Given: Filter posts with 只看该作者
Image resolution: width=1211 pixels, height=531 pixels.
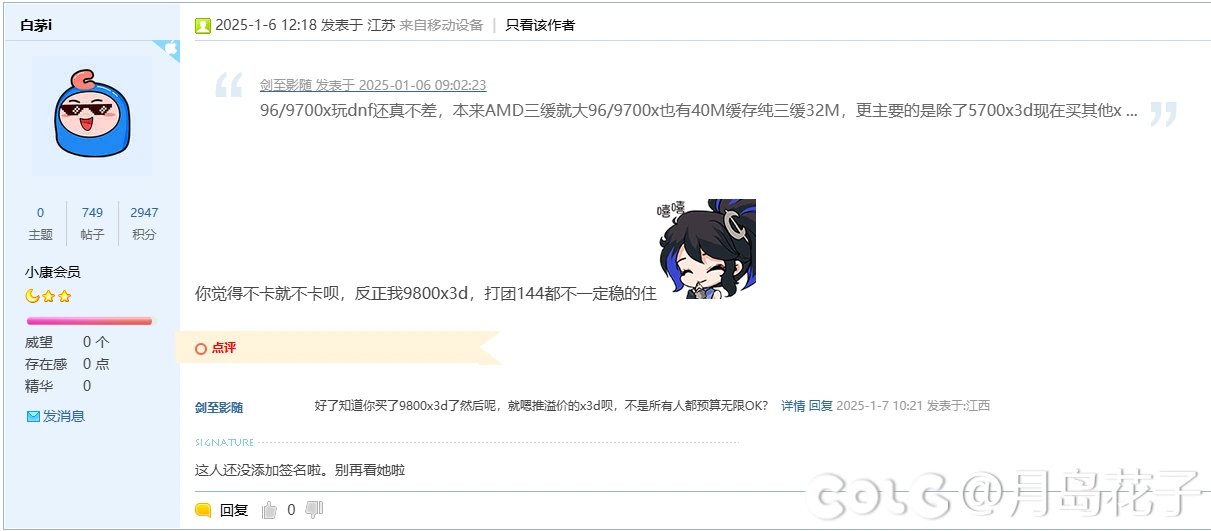Looking at the screenshot, I should pyautogui.click(x=540, y=25).
